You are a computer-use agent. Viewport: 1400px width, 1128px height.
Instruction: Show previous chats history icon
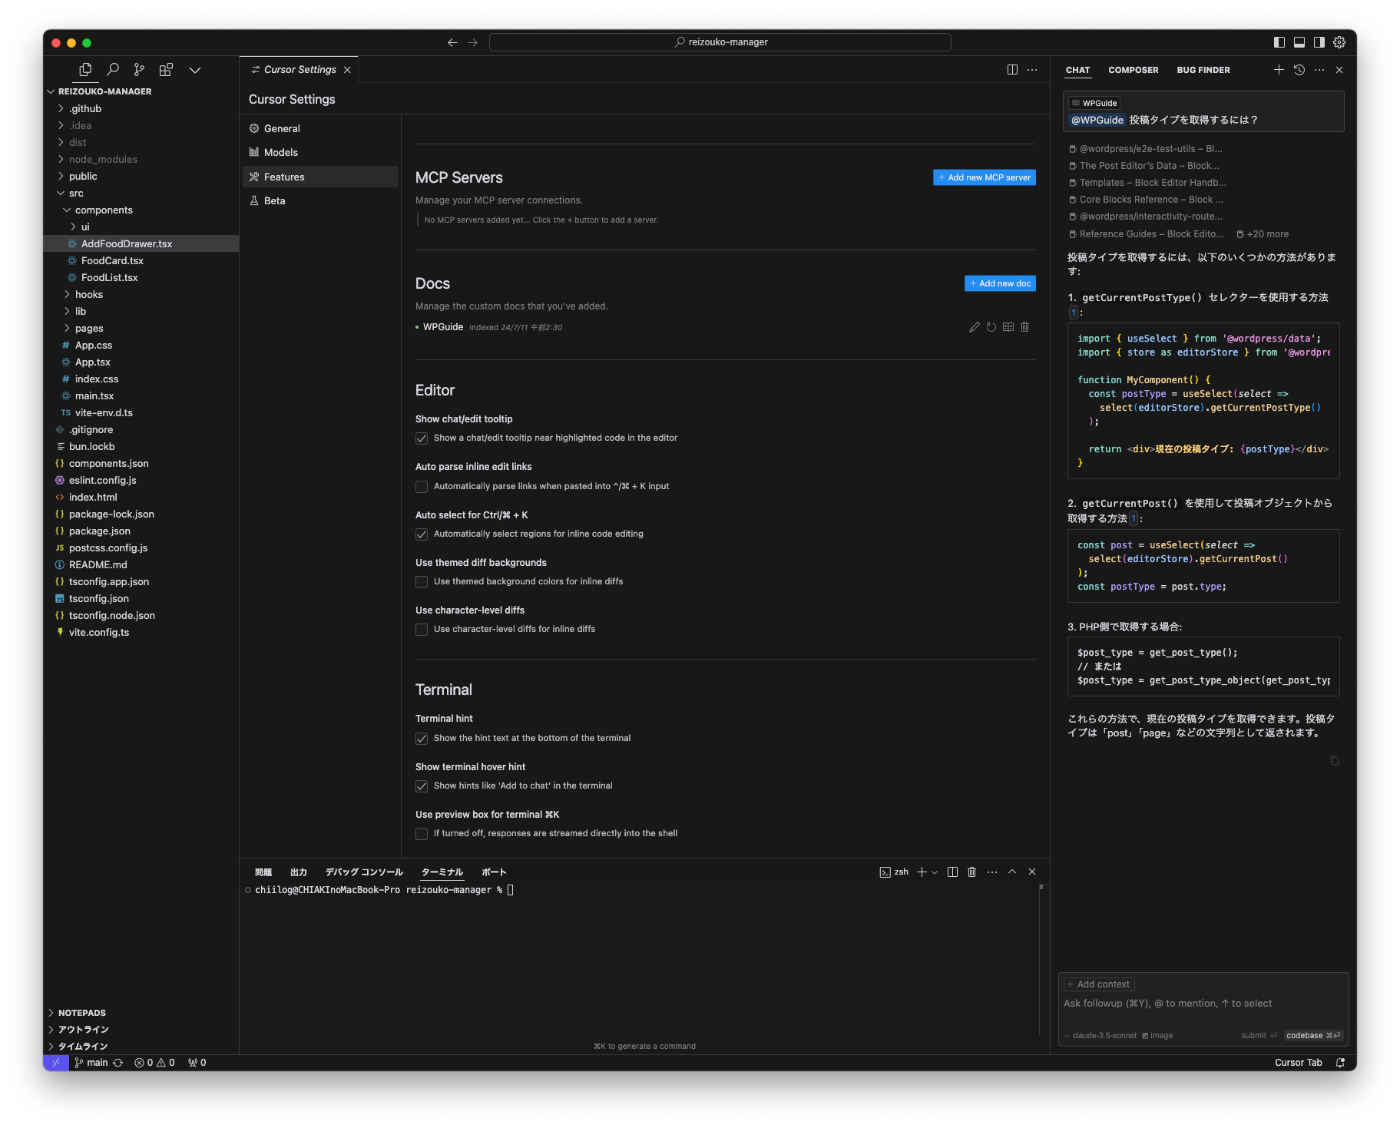1299,70
